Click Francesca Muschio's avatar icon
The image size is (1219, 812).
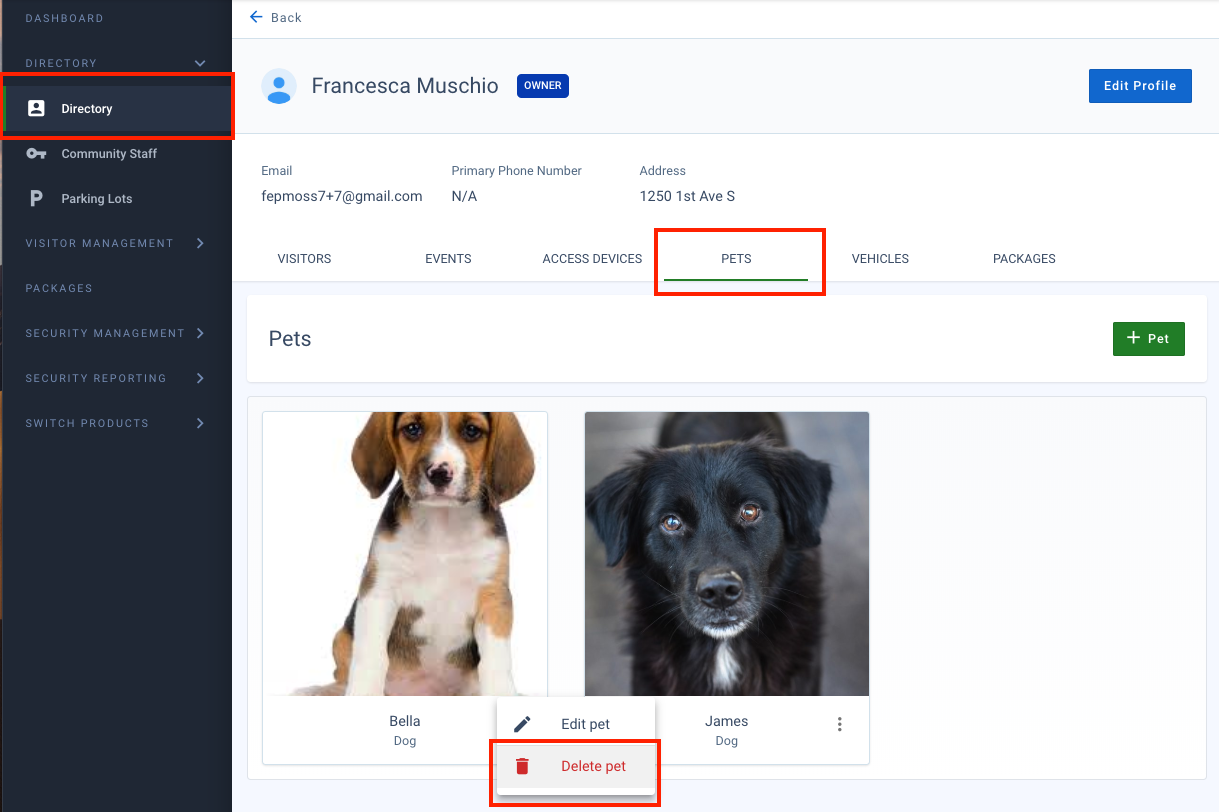(279, 86)
